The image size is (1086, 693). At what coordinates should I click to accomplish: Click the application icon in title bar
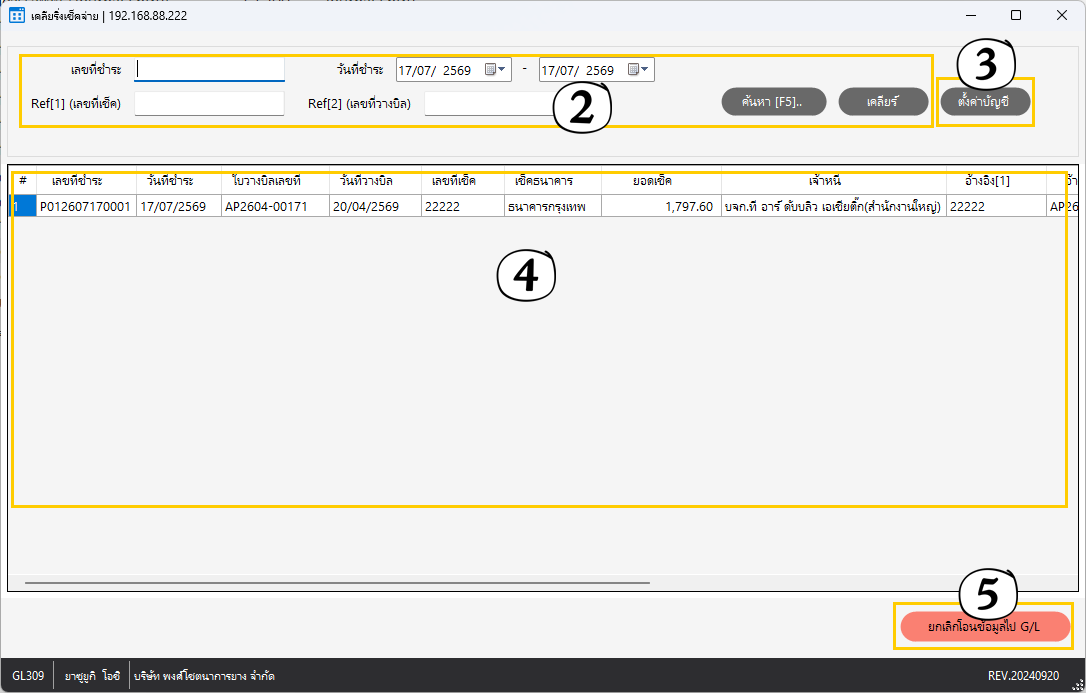tap(17, 15)
